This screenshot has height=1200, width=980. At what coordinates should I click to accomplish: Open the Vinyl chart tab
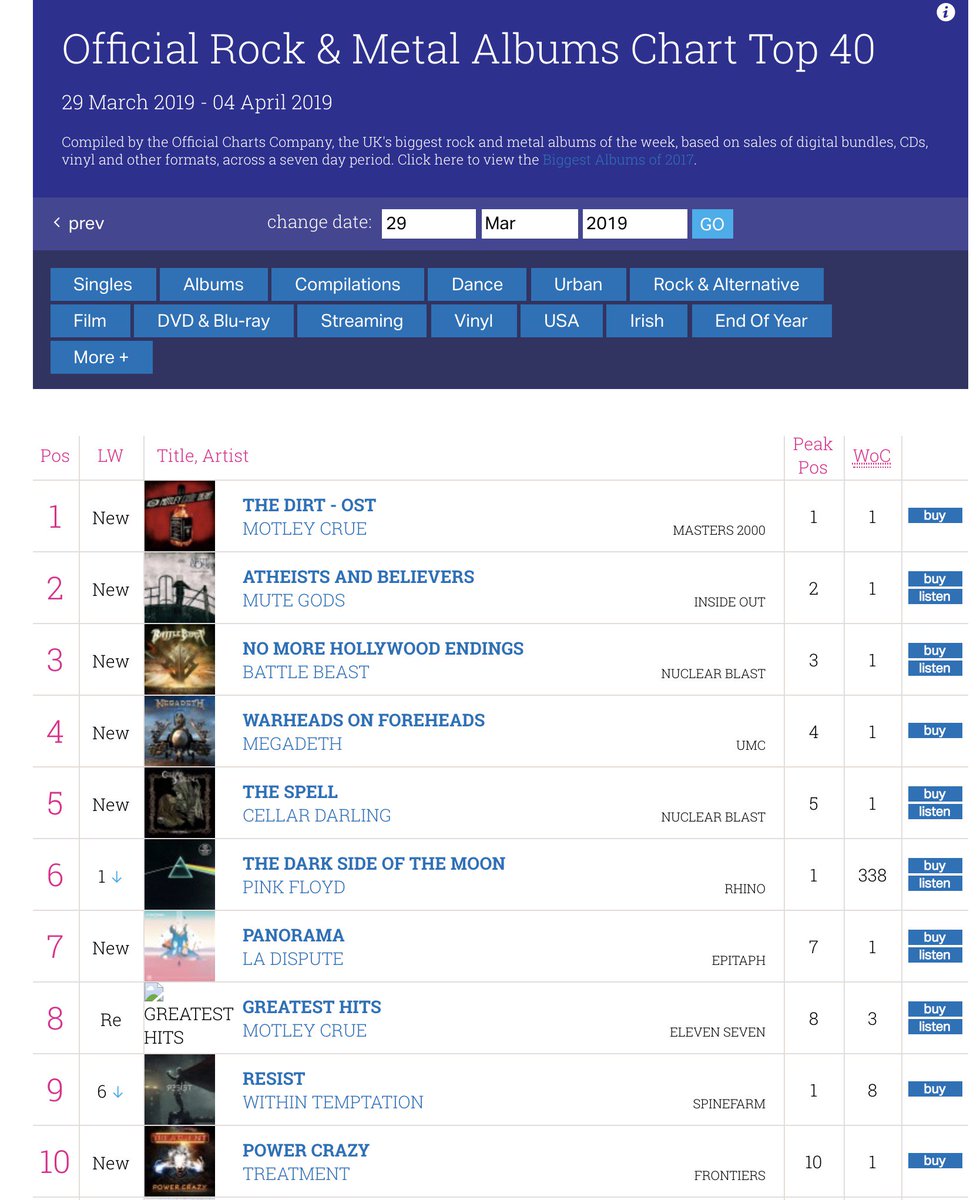[x=474, y=321]
